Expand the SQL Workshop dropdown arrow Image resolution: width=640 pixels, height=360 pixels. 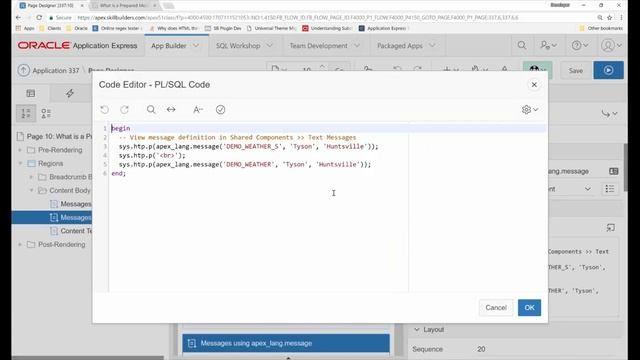click(269, 46)
